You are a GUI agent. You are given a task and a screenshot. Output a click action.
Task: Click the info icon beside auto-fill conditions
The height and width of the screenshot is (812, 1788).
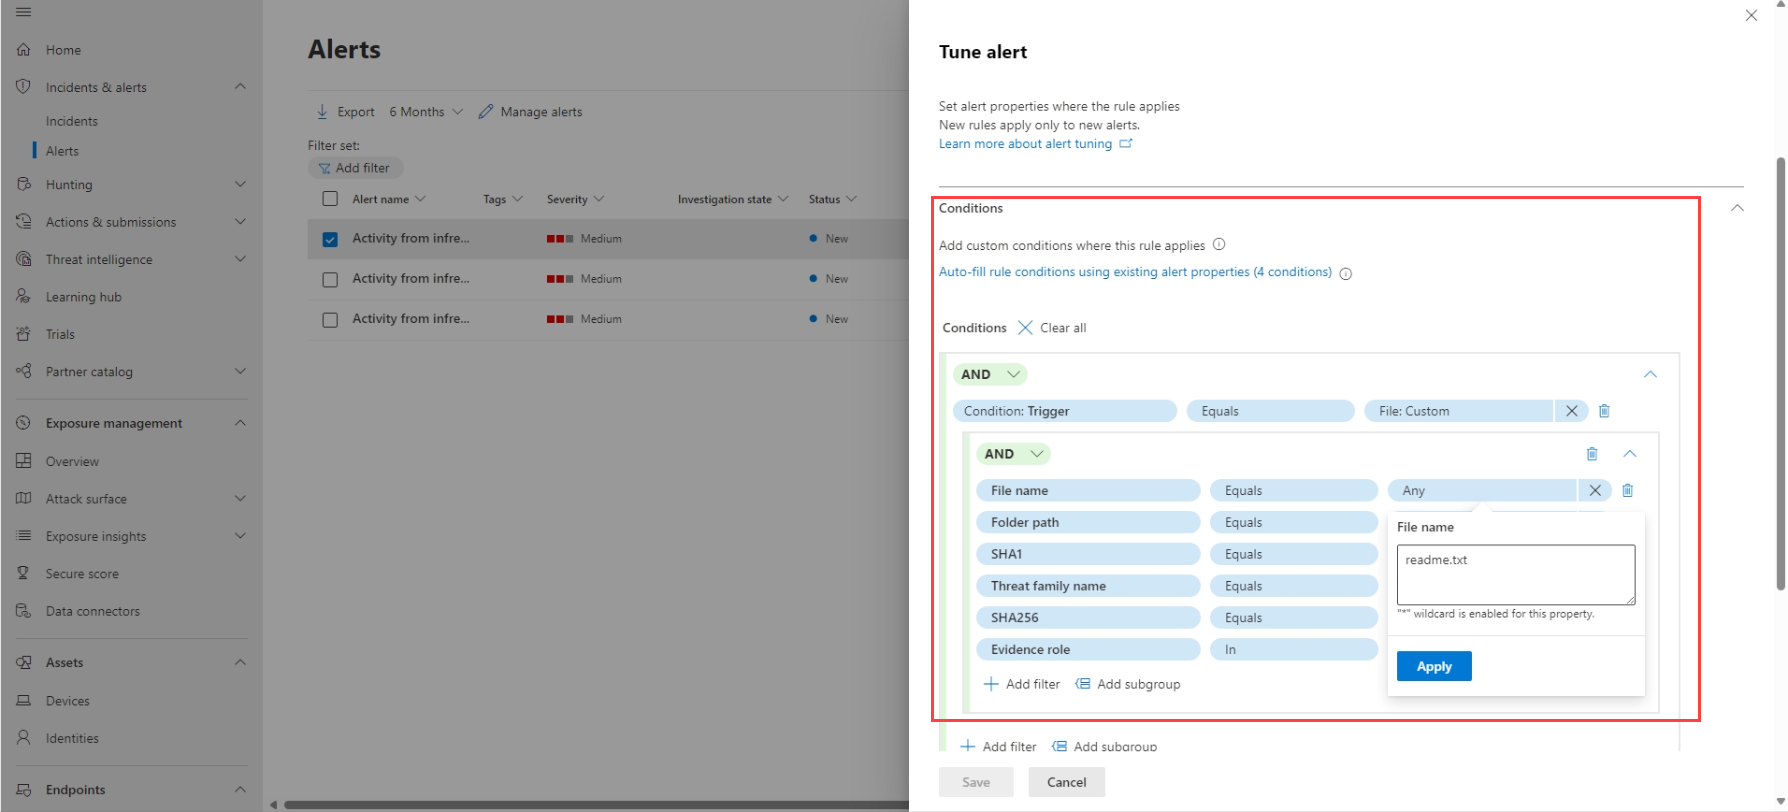click(x=1346, y=274)
